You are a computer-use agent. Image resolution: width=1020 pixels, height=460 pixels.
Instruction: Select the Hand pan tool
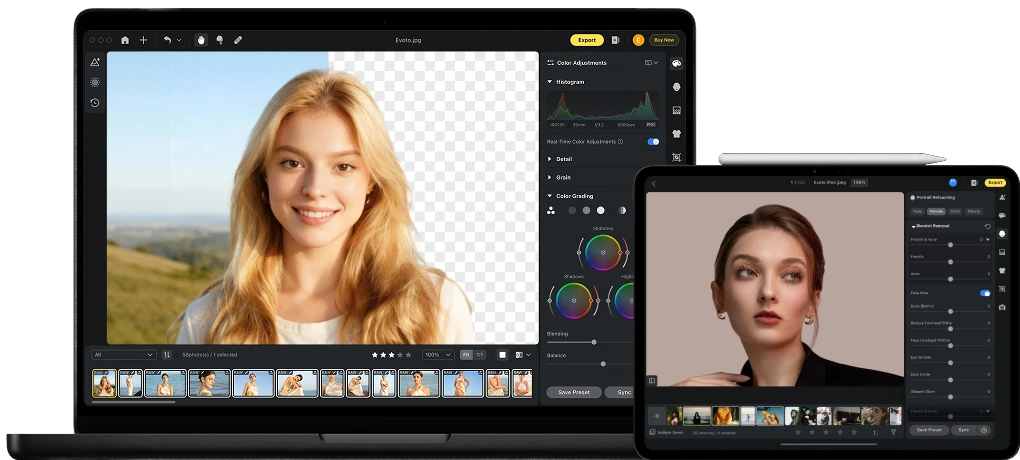pyautogui.click(x=201, y=40)
